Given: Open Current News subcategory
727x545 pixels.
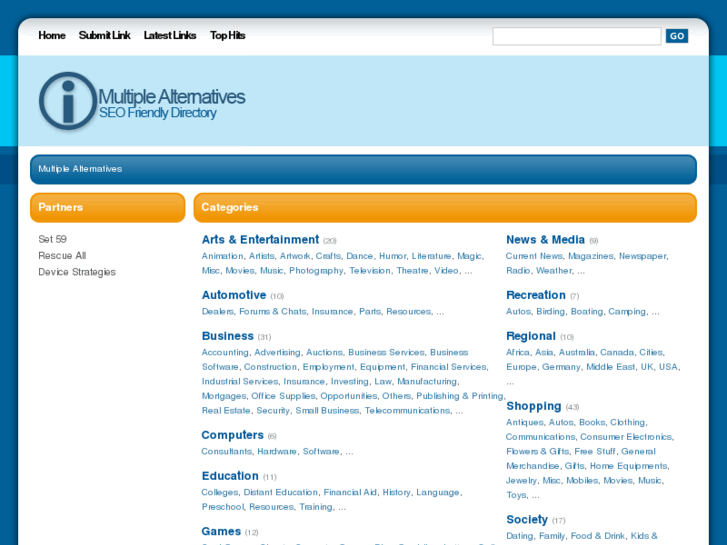Looking at the screenshot, I should click(x=534, y=256).
